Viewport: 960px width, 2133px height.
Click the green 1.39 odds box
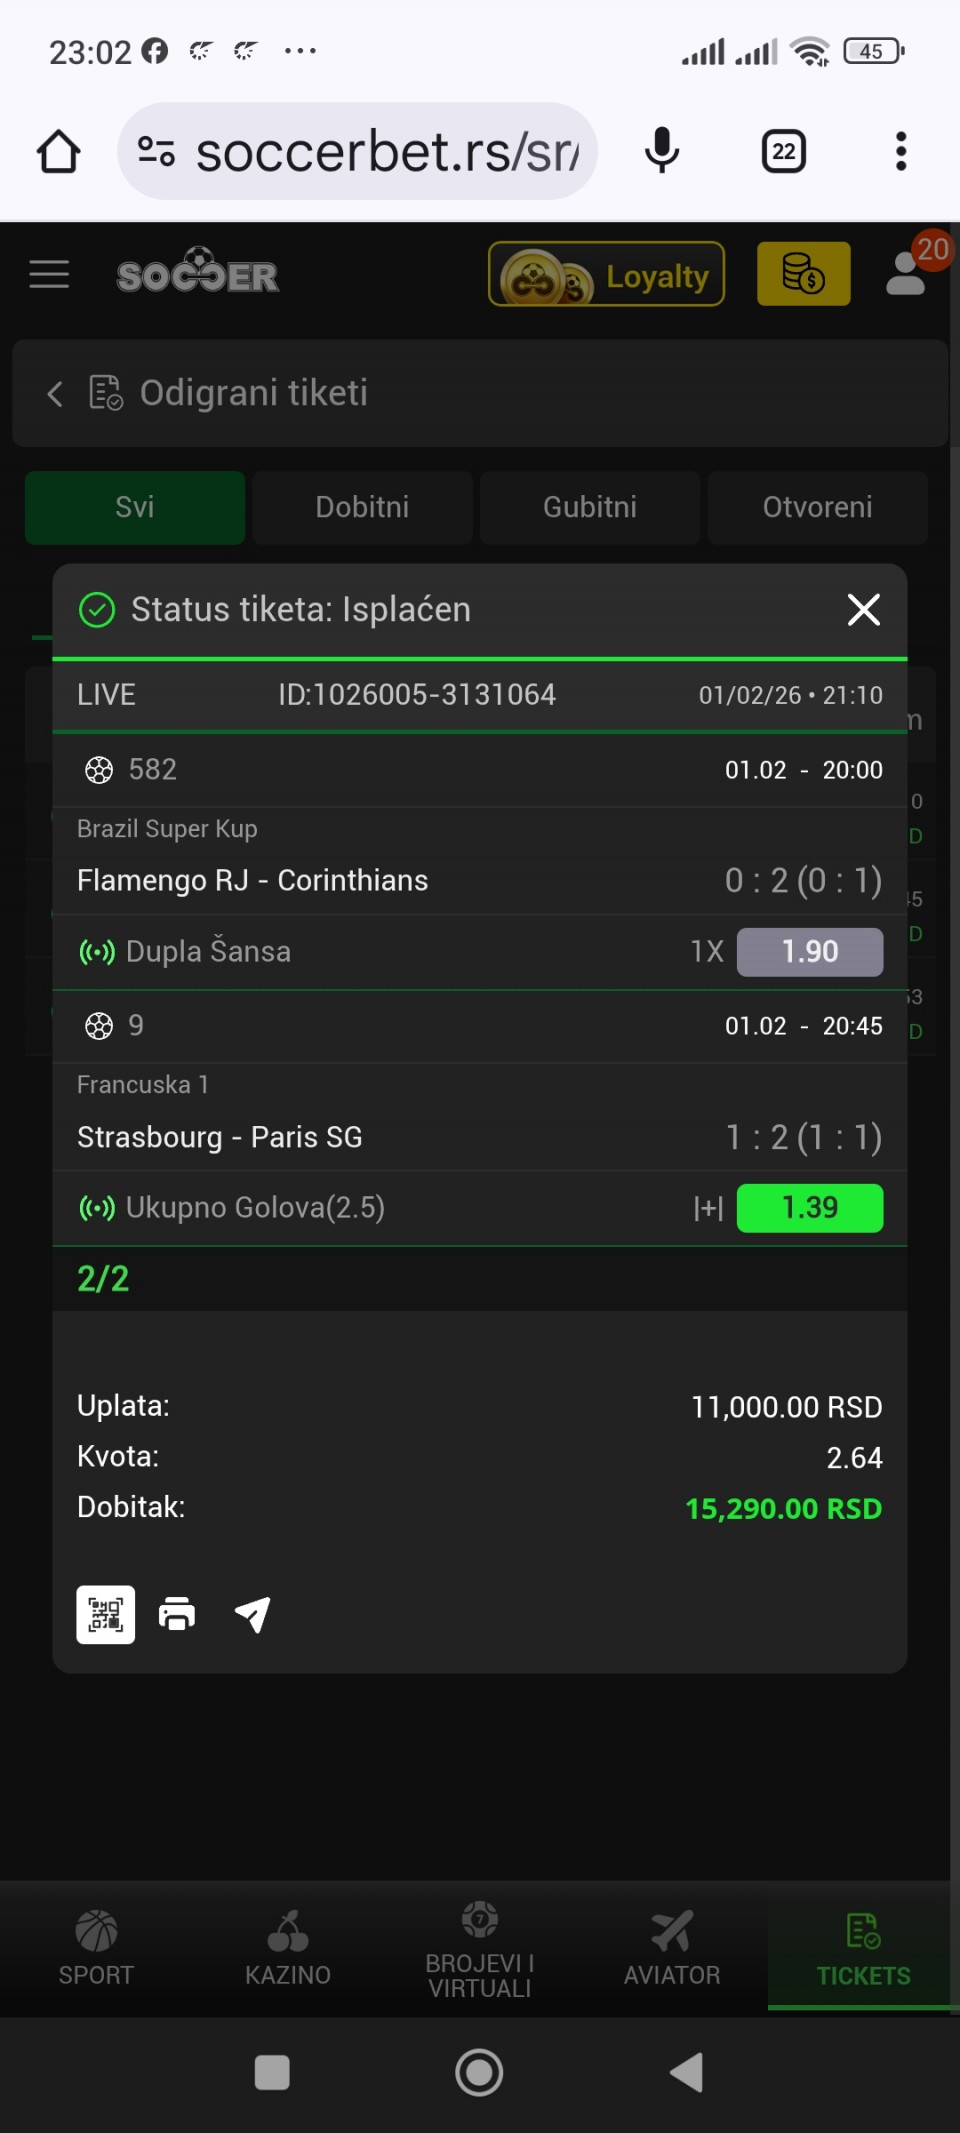[x=810, y=1208]
